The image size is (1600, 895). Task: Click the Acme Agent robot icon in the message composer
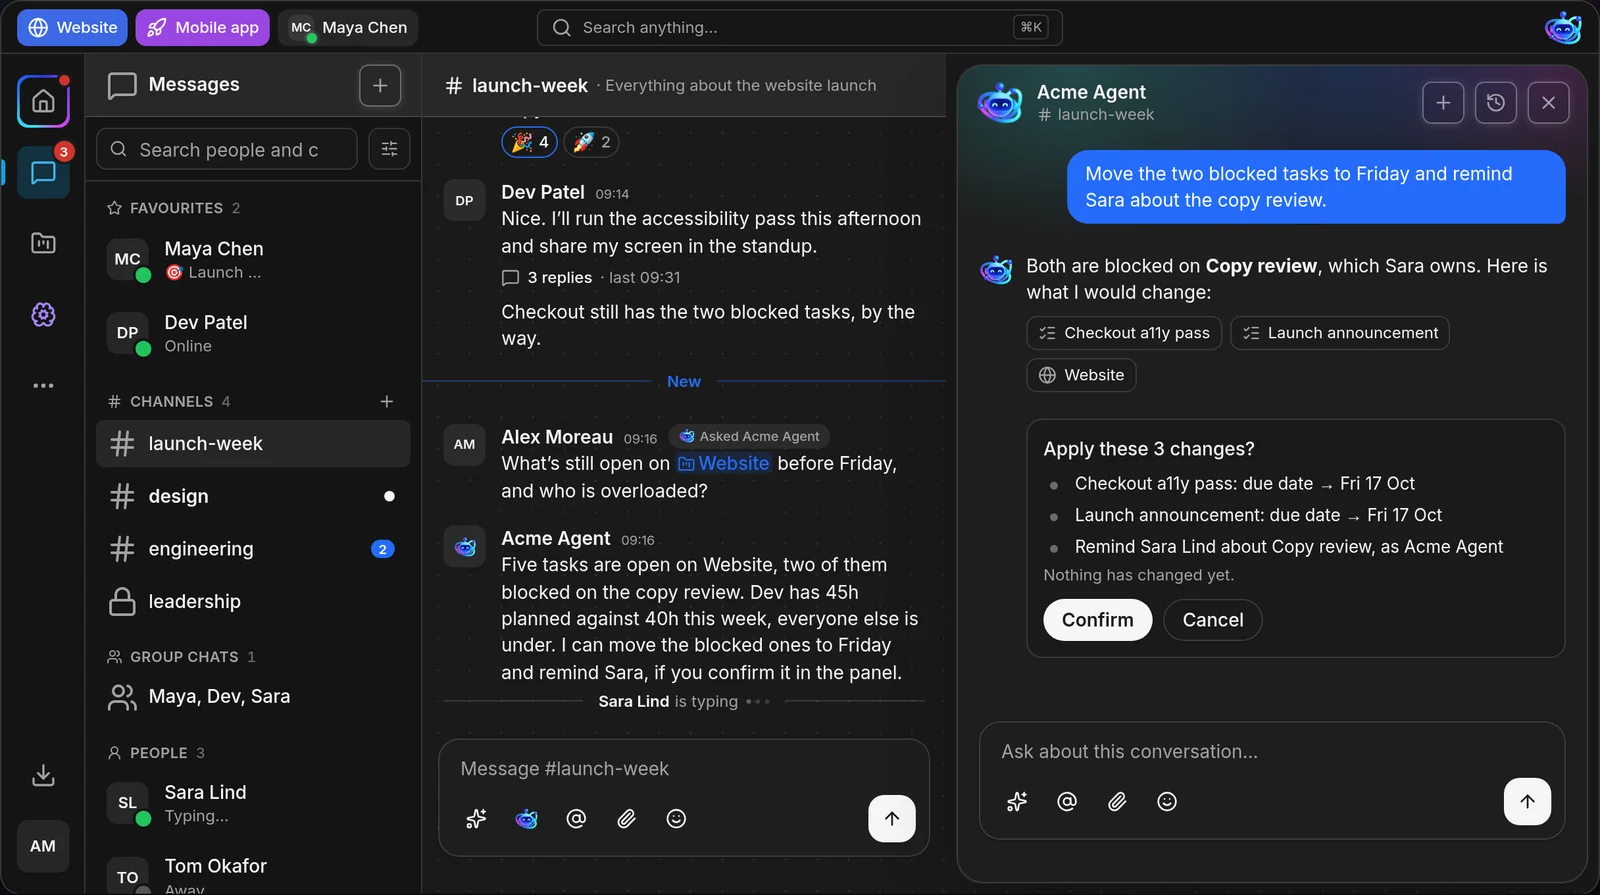[x=526, y=819]
